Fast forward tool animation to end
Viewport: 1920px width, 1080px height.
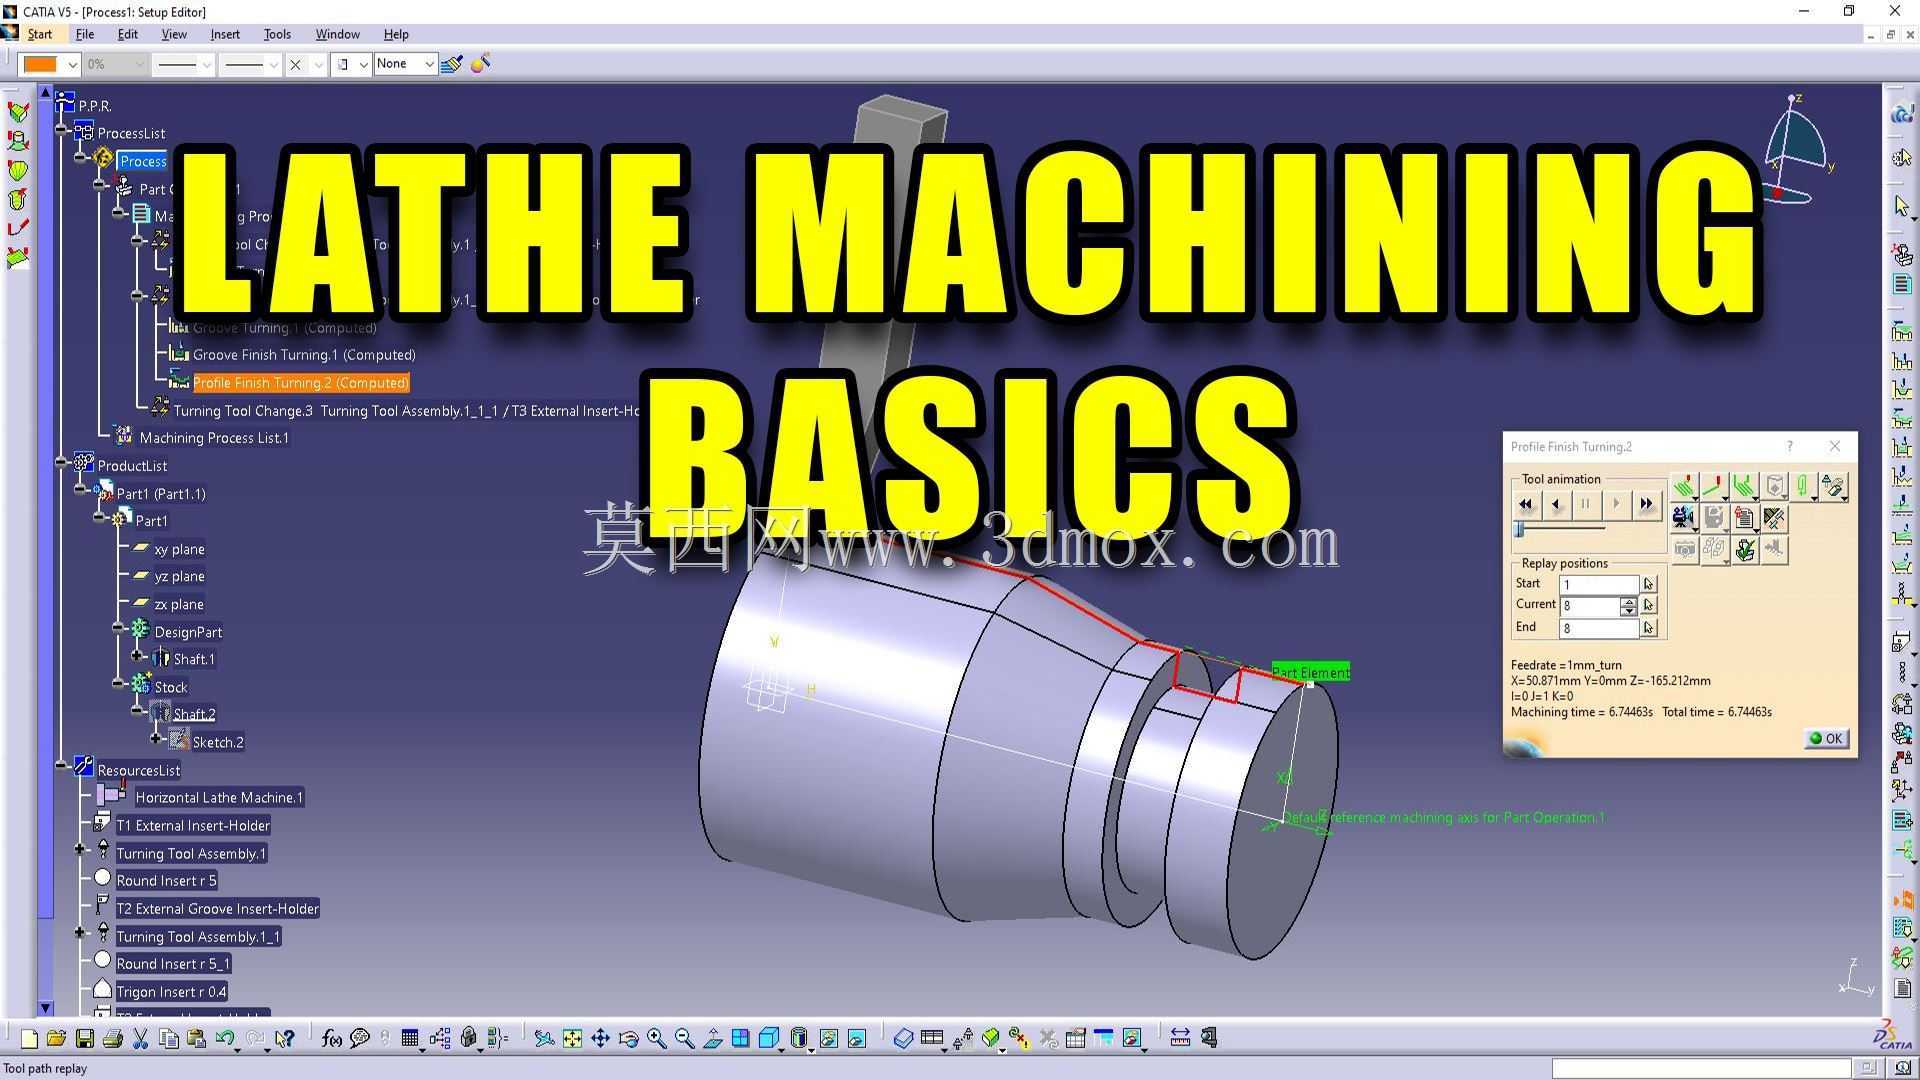coord(1646,504)
